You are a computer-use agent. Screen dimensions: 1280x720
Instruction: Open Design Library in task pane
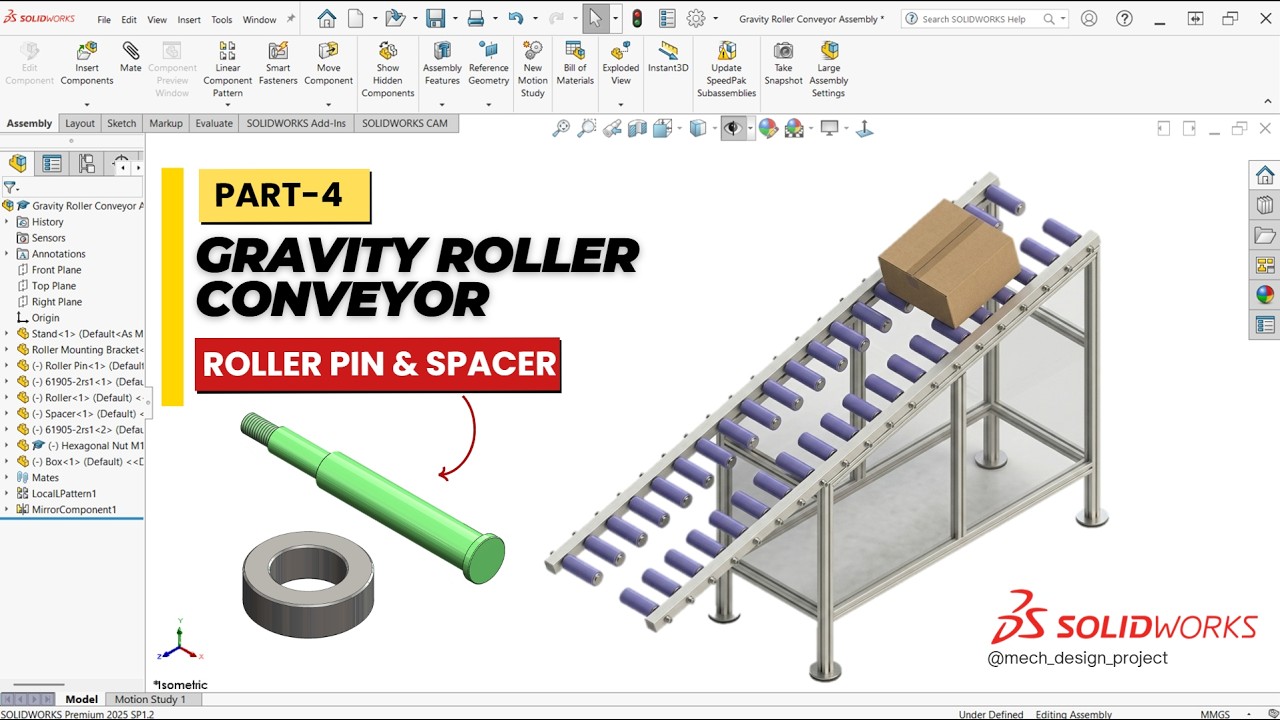pos(1265,206)
